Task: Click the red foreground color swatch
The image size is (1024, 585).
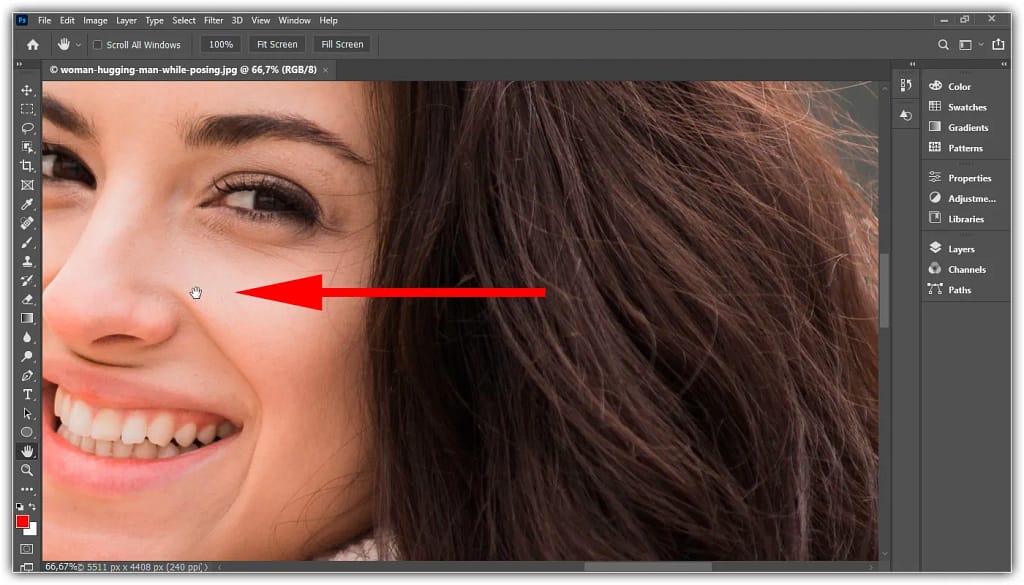Action: 23,521
